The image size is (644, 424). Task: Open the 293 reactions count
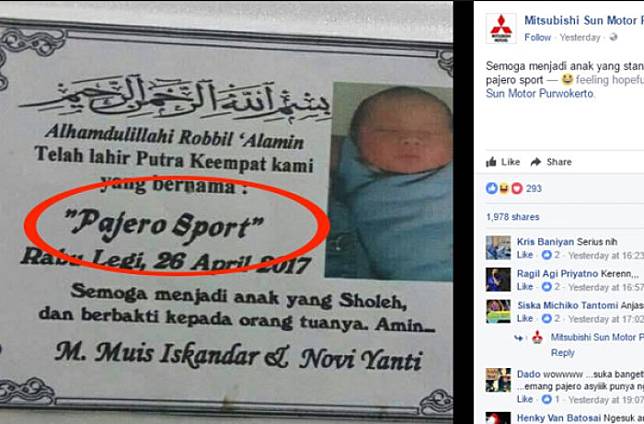[534, 189]
